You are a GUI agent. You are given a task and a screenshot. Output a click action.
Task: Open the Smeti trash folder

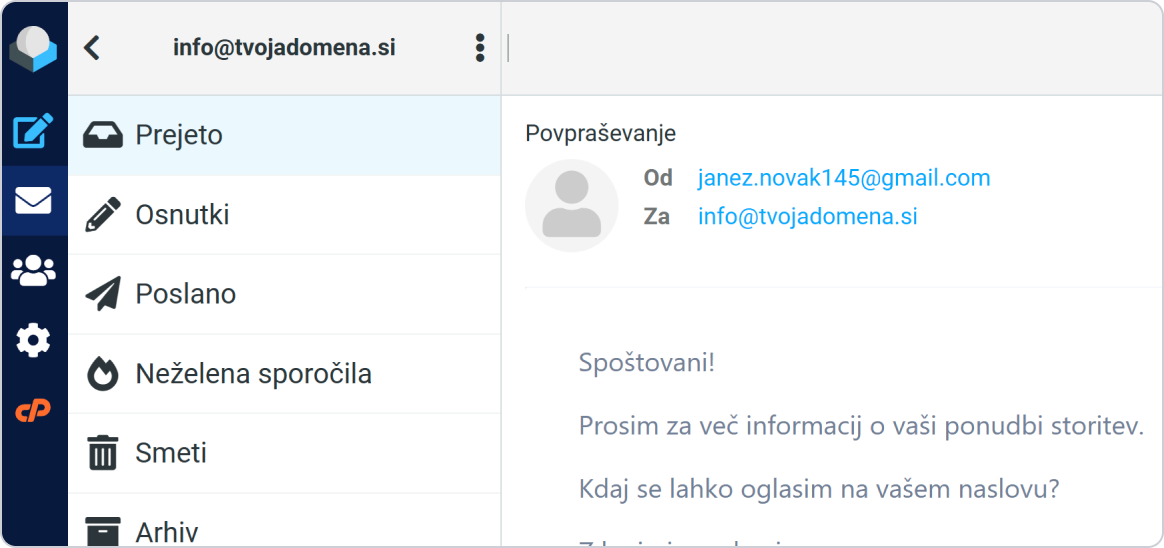pyautogui.click(x=284, y=454)
